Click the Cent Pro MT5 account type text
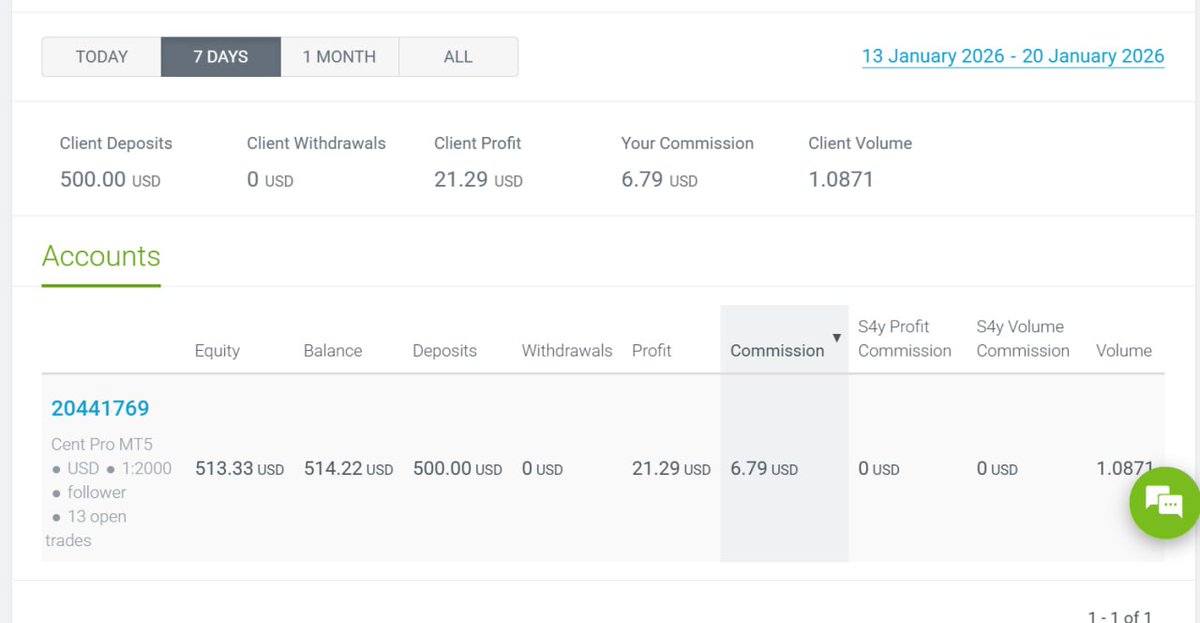The height and width of the screenshot is (623, 1200). click(102, 444)
